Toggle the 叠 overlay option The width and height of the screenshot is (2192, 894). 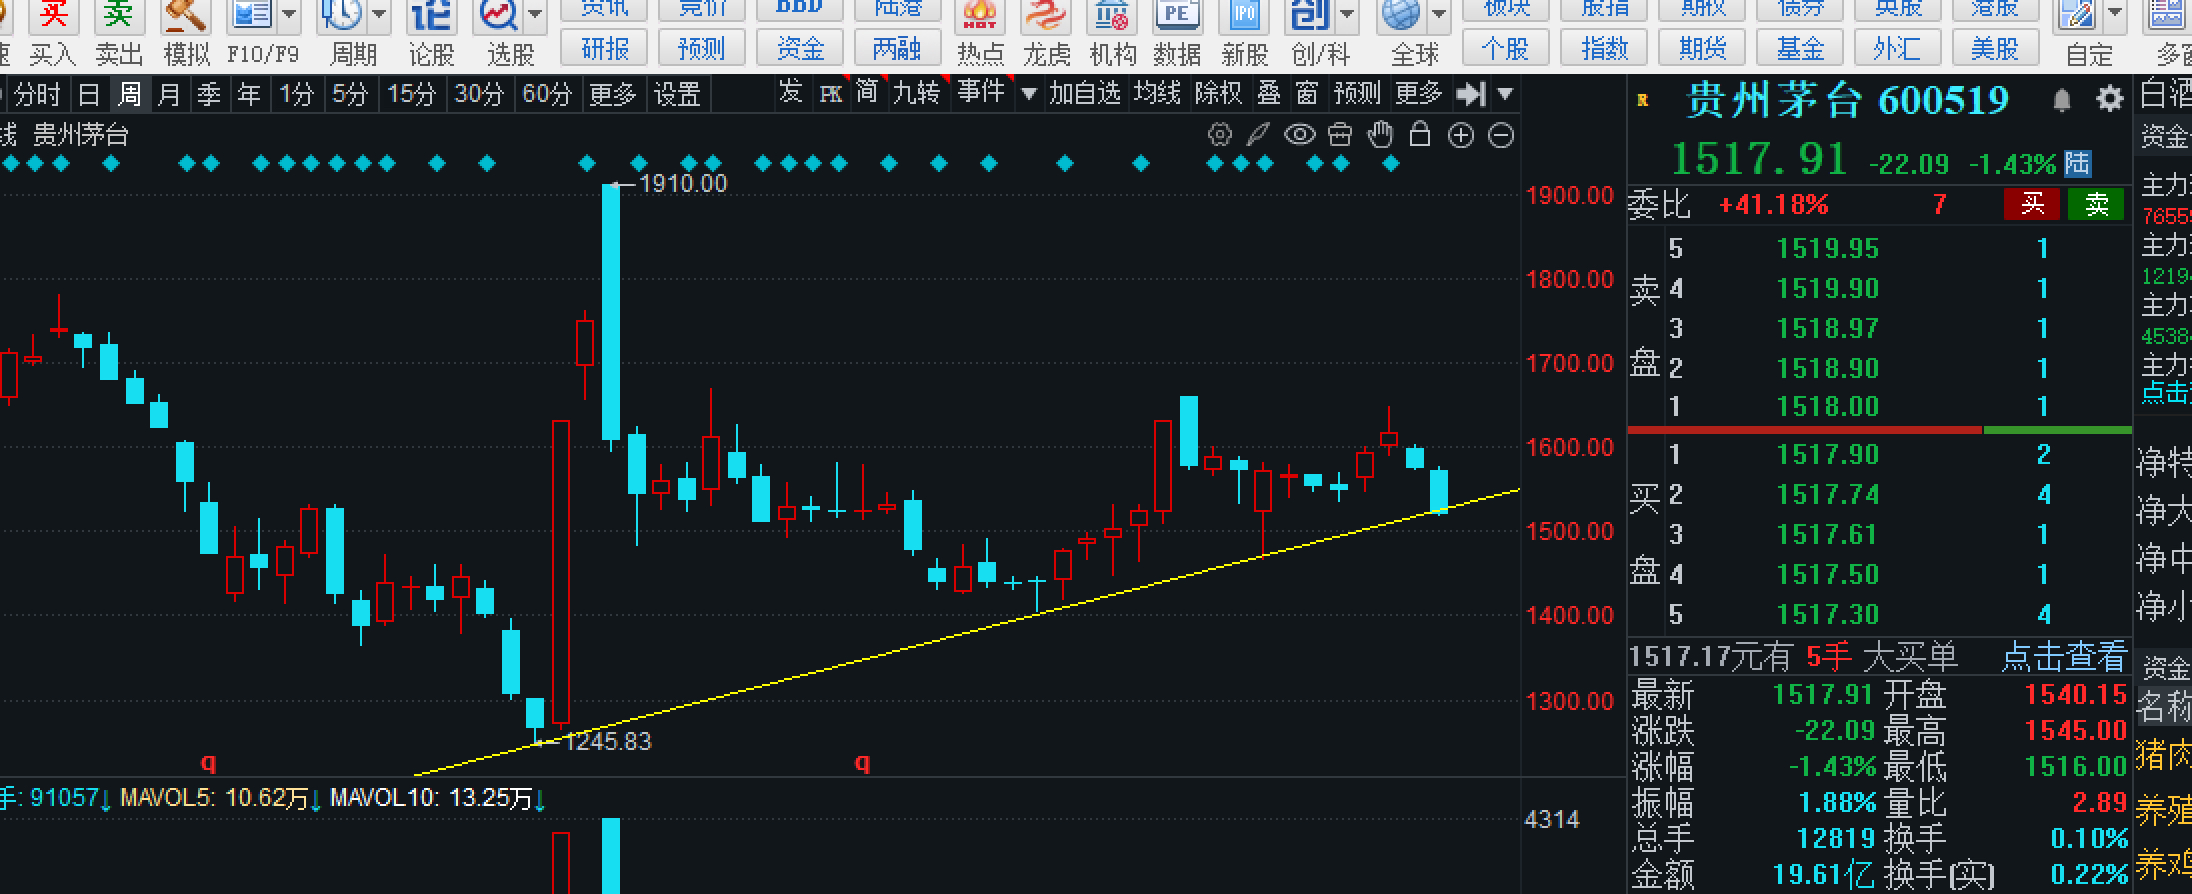1269,94
